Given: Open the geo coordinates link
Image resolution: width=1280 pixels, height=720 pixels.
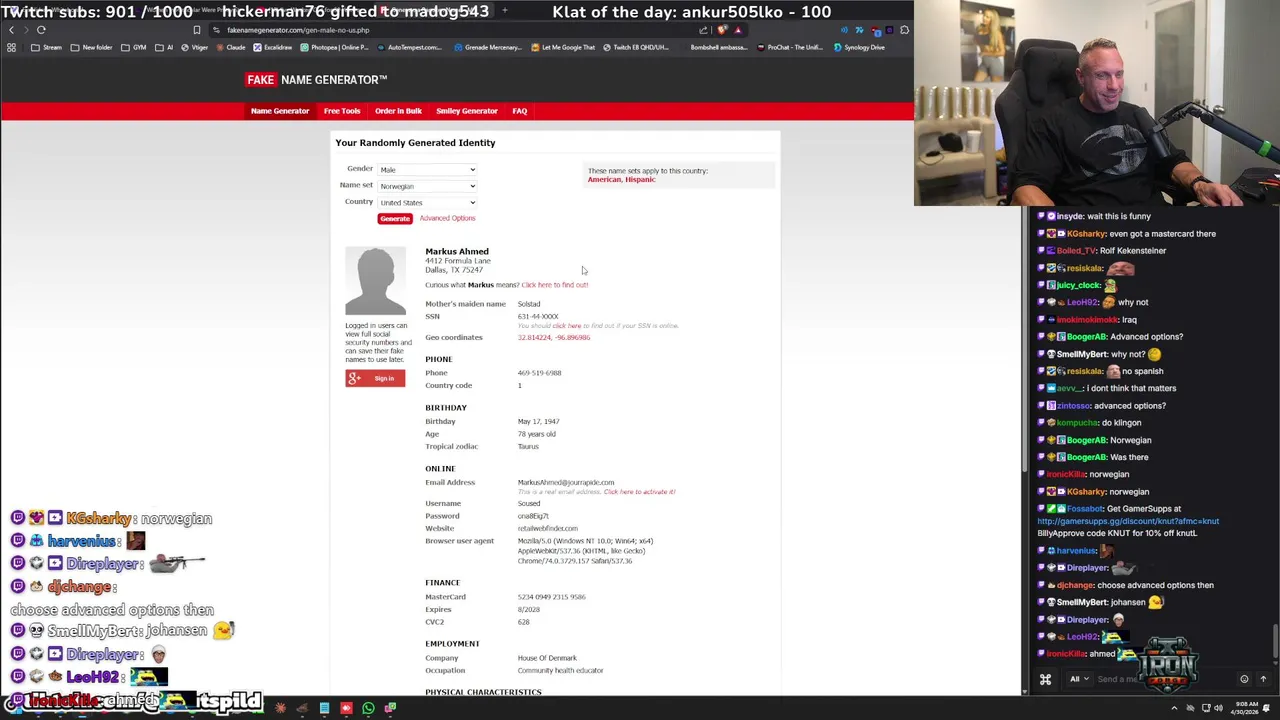Looking at the screenshot, I should 554,338.
